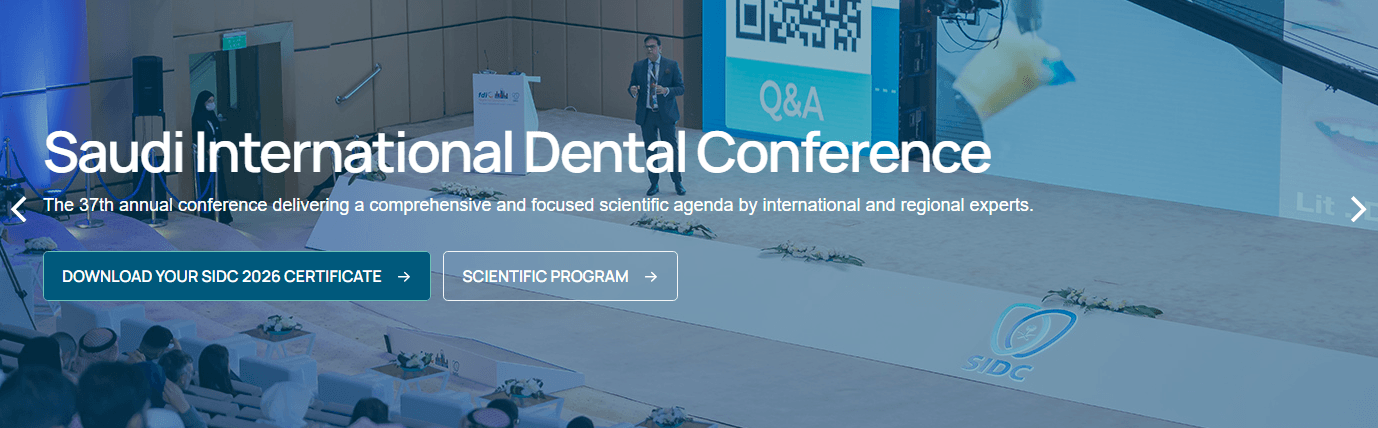Advance to the next carousel slide

(1358, 209)
